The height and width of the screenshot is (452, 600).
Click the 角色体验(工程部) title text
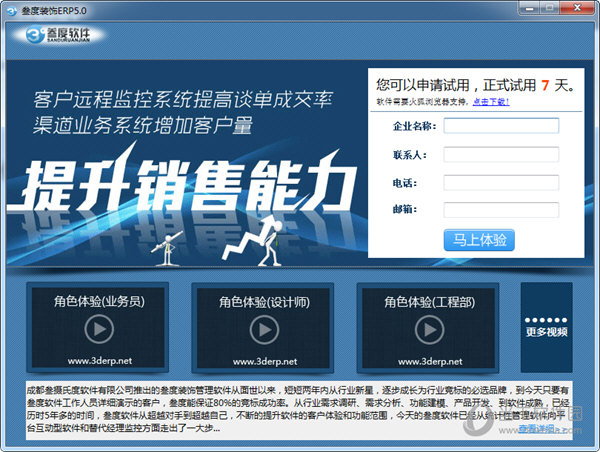click(x=429, y=302)
